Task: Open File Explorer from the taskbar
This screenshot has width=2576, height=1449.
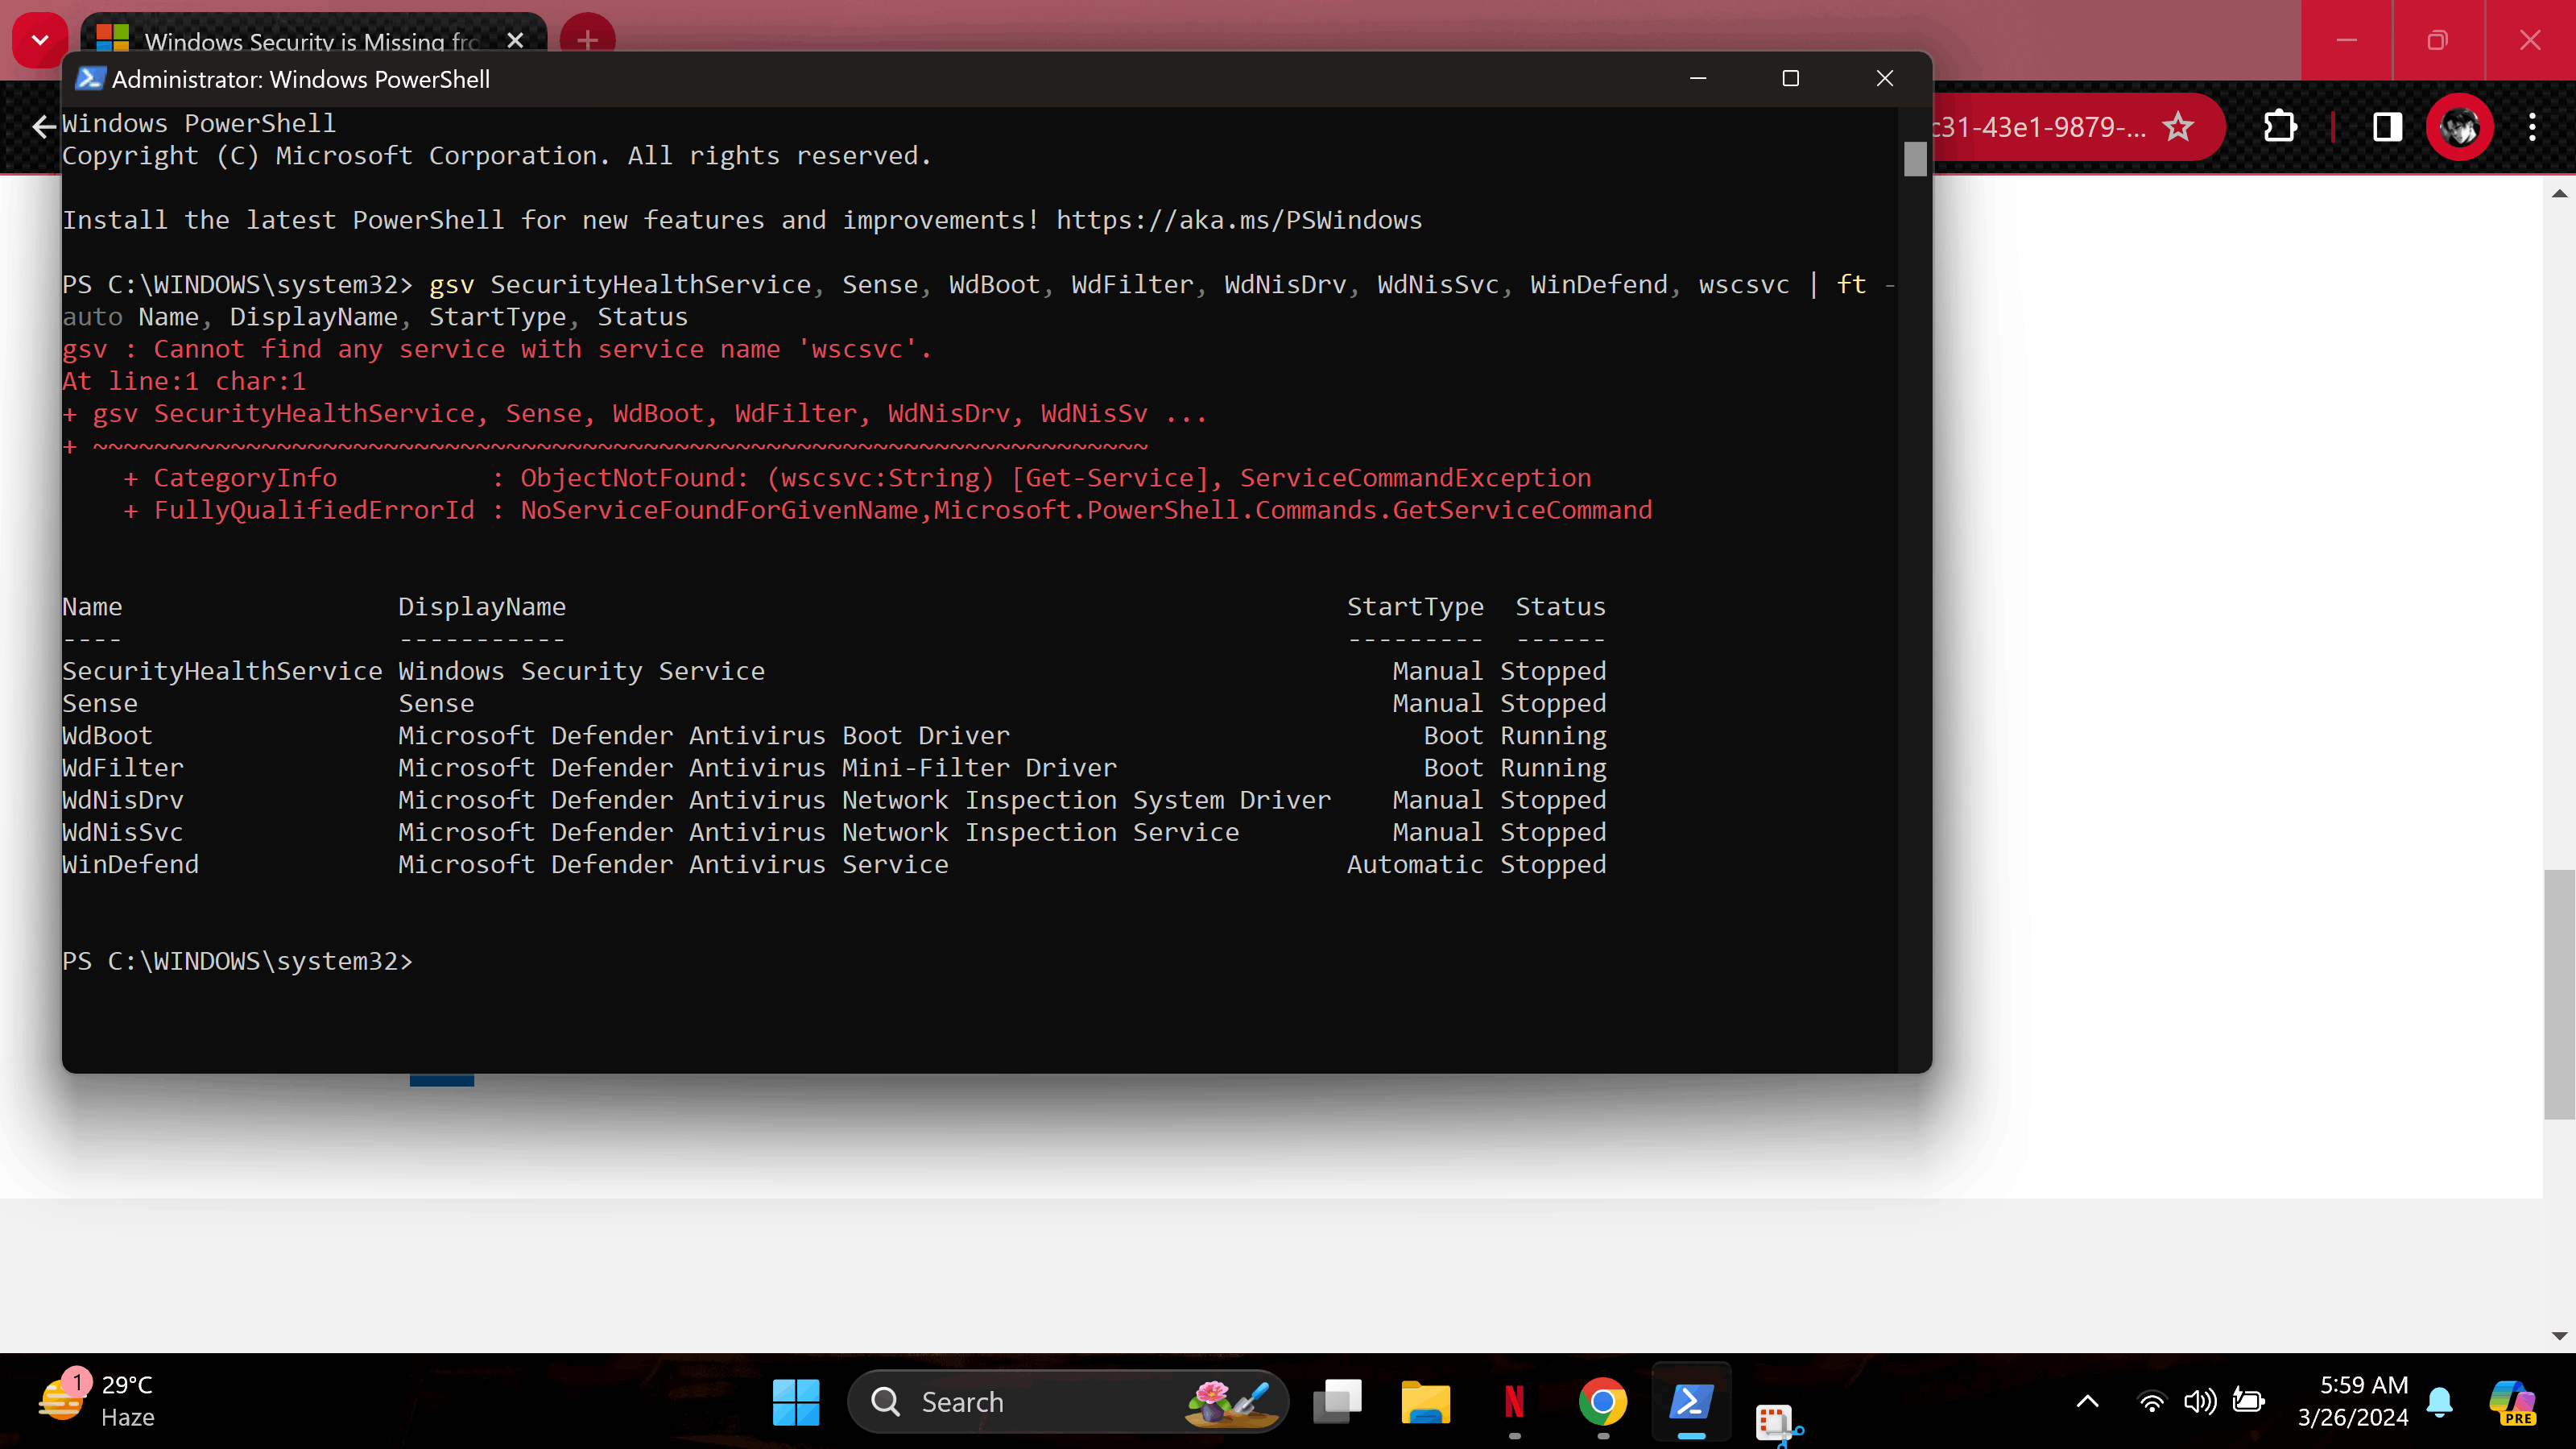Action: [1425, 1402]
